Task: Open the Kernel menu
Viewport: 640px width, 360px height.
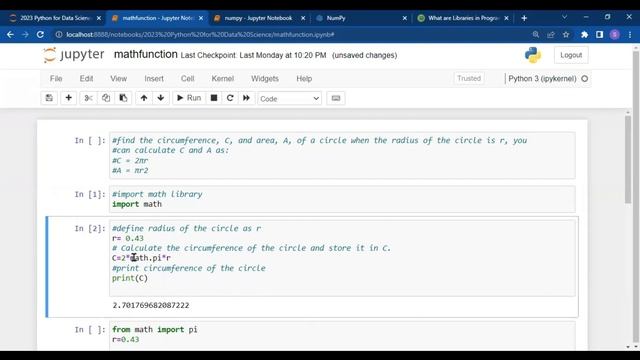Action: click(x=222, y=78)
